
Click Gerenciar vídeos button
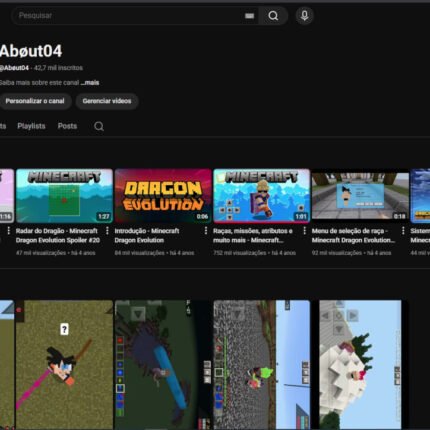[107, 101]
